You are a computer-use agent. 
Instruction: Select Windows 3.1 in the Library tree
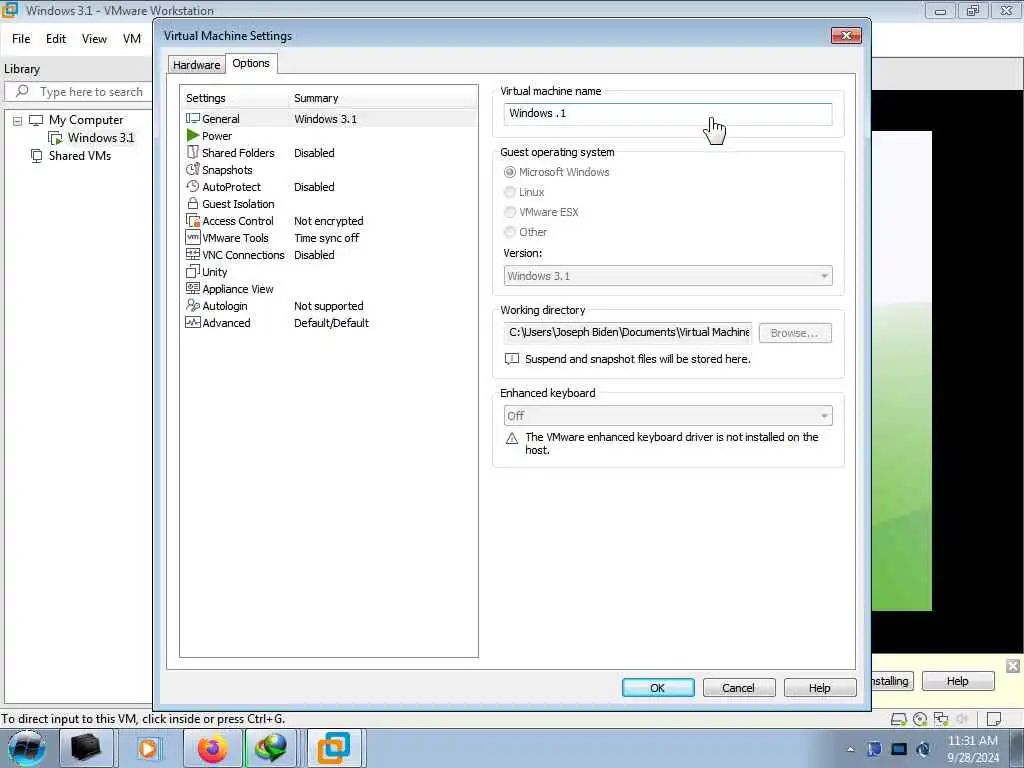[101, 138]
